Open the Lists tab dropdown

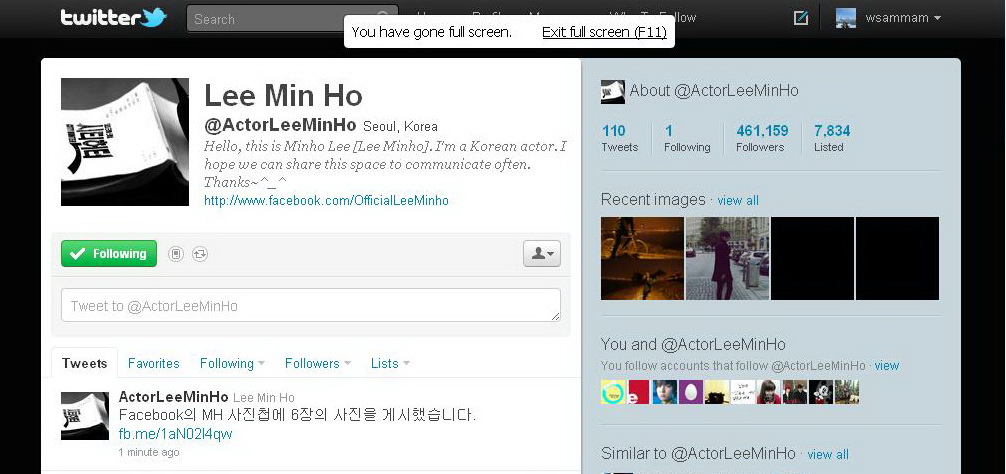tap(390, 364)
